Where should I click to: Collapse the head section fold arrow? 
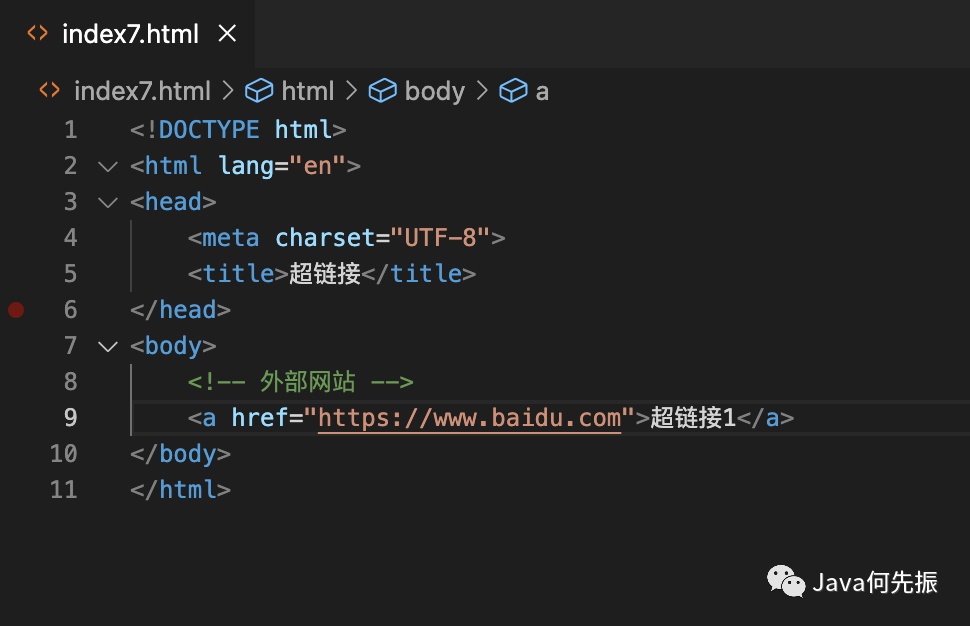tap(107, 202)
